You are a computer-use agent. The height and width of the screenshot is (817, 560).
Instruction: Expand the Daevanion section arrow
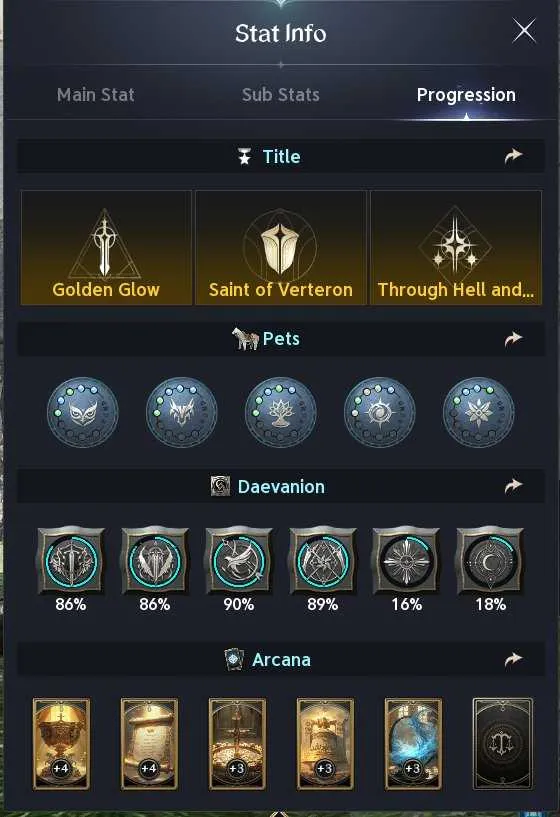513,486
